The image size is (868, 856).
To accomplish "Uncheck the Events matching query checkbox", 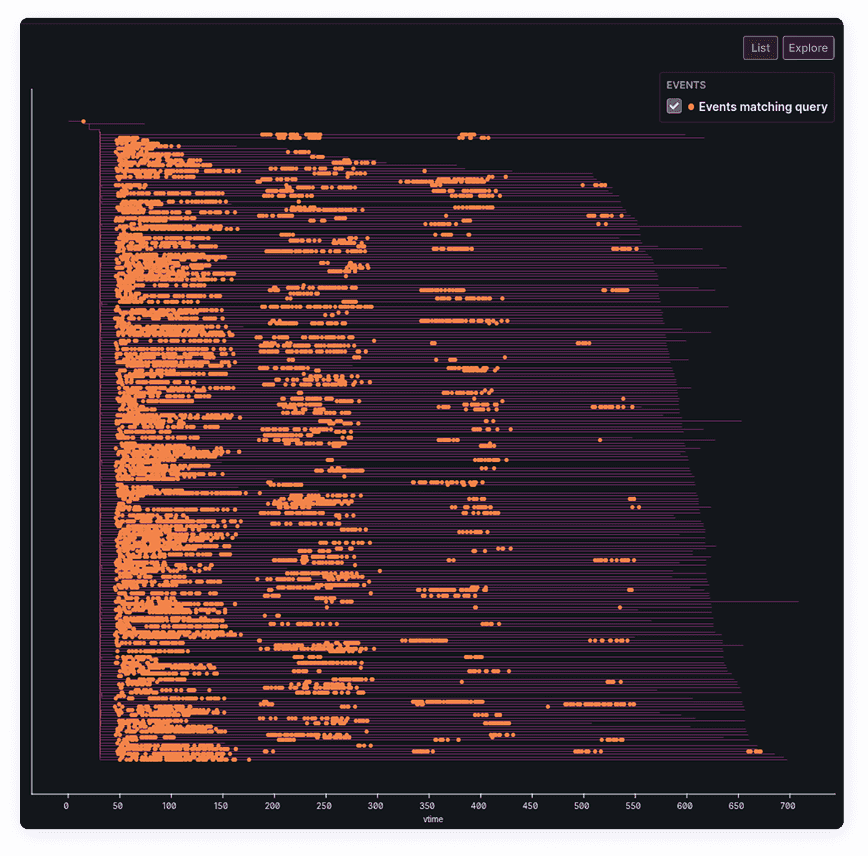I will [x=674, y=106].
